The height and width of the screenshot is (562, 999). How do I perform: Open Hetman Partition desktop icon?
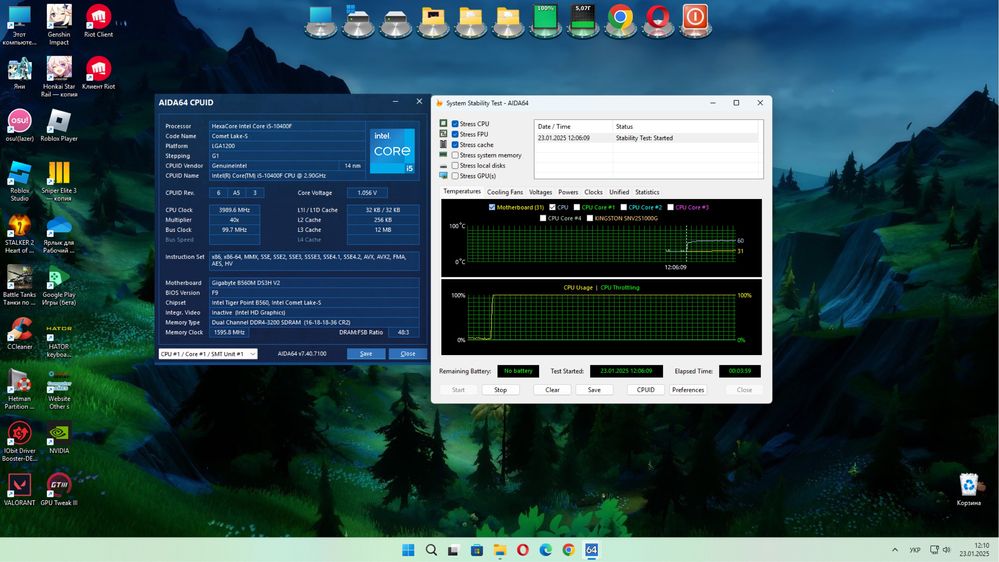[18, 389]
